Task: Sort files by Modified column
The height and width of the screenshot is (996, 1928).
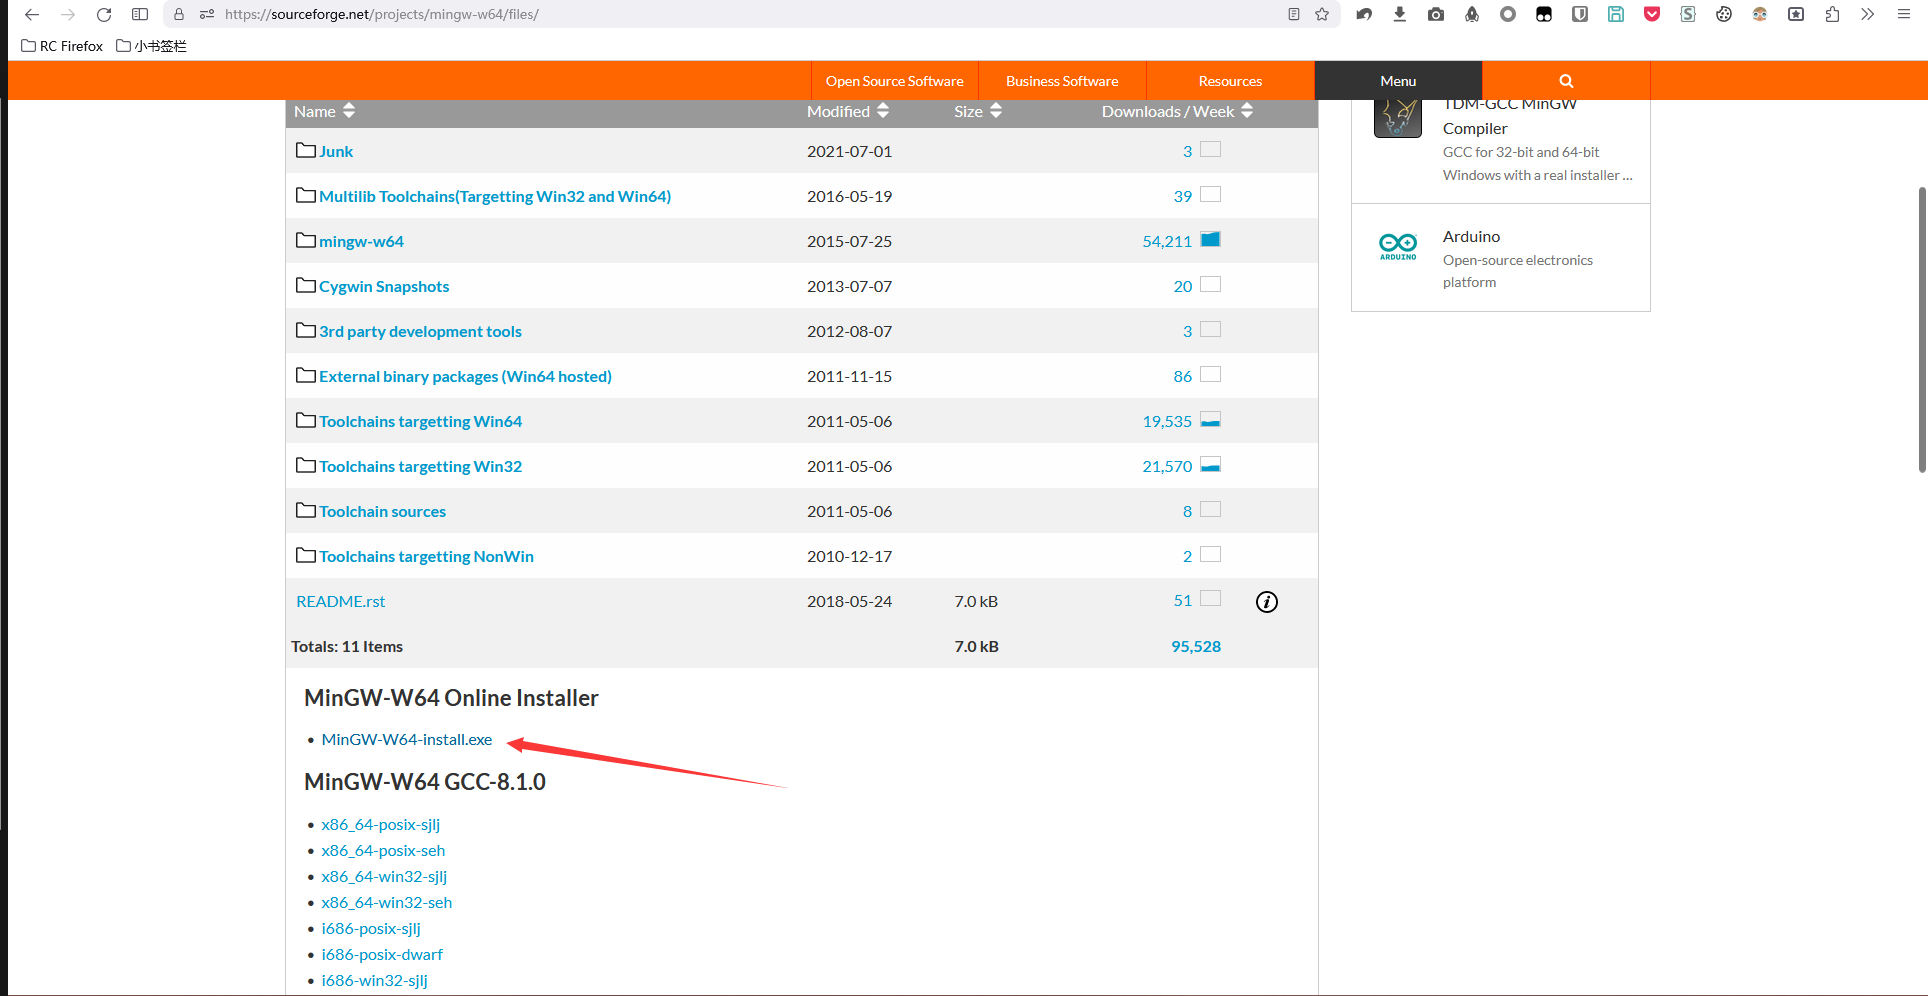Action: click(848, 111)
